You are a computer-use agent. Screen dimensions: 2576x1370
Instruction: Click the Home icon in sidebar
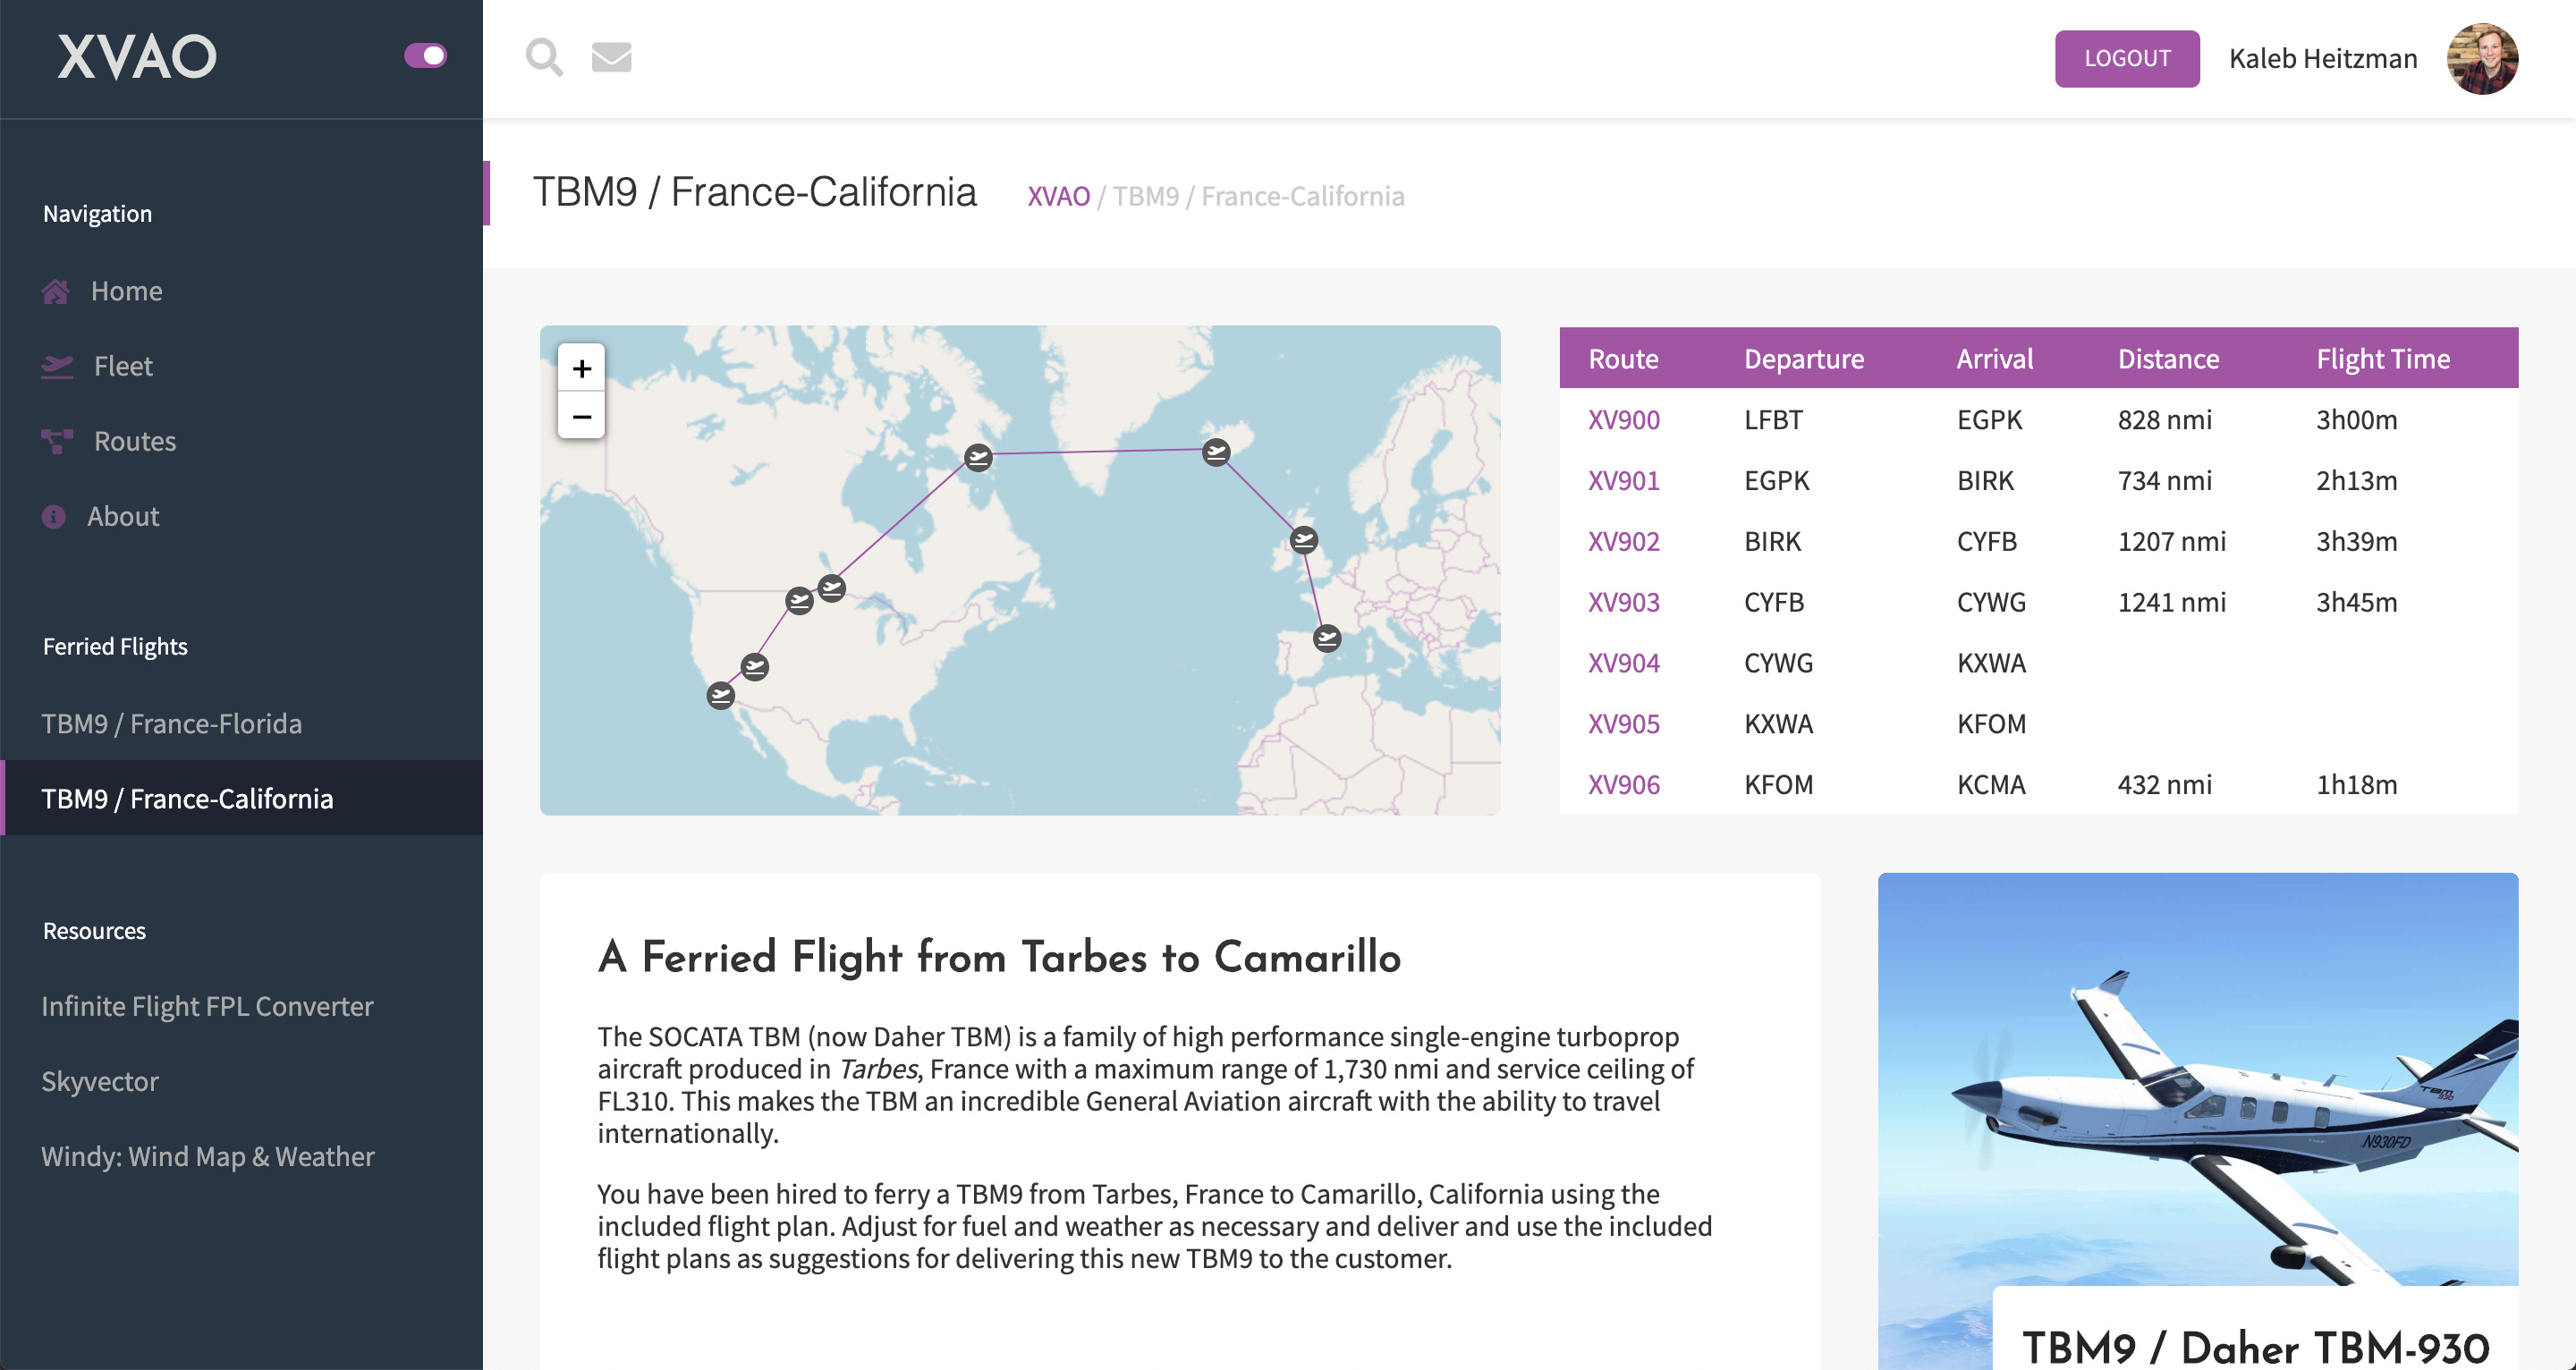pos(55,291)
